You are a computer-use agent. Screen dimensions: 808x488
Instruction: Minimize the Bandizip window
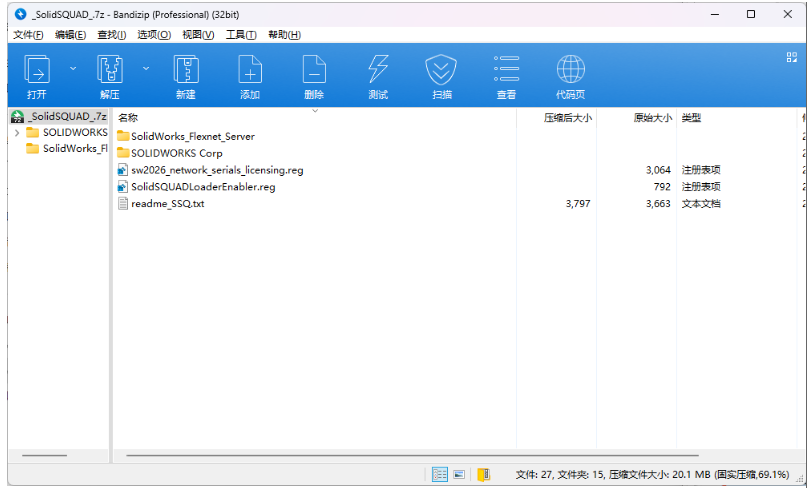click(x=715, y=14)
